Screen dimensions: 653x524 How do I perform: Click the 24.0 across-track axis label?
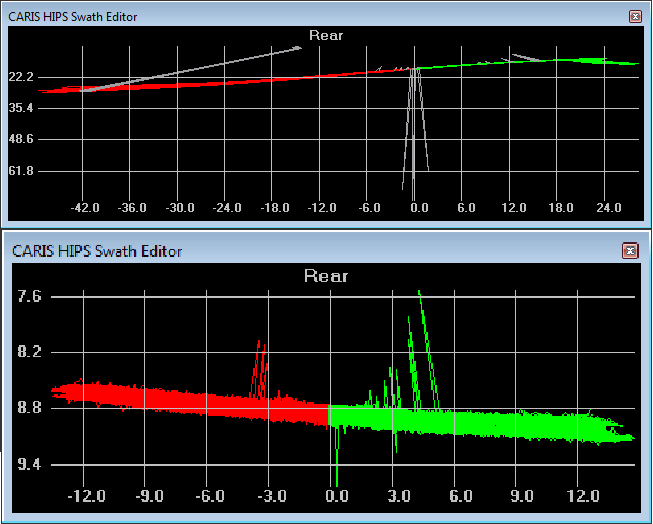click(x=609, y=207)
